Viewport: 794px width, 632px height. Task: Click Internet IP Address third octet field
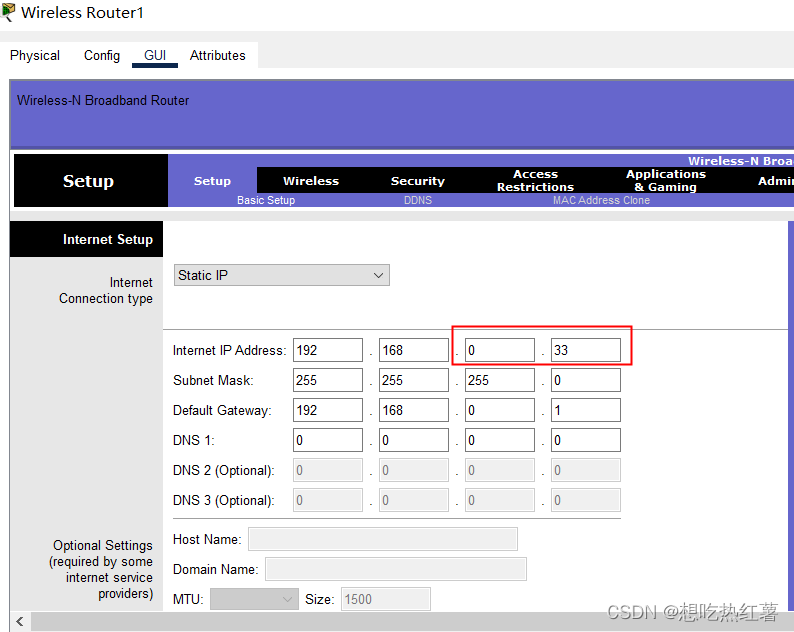(500, 350)
